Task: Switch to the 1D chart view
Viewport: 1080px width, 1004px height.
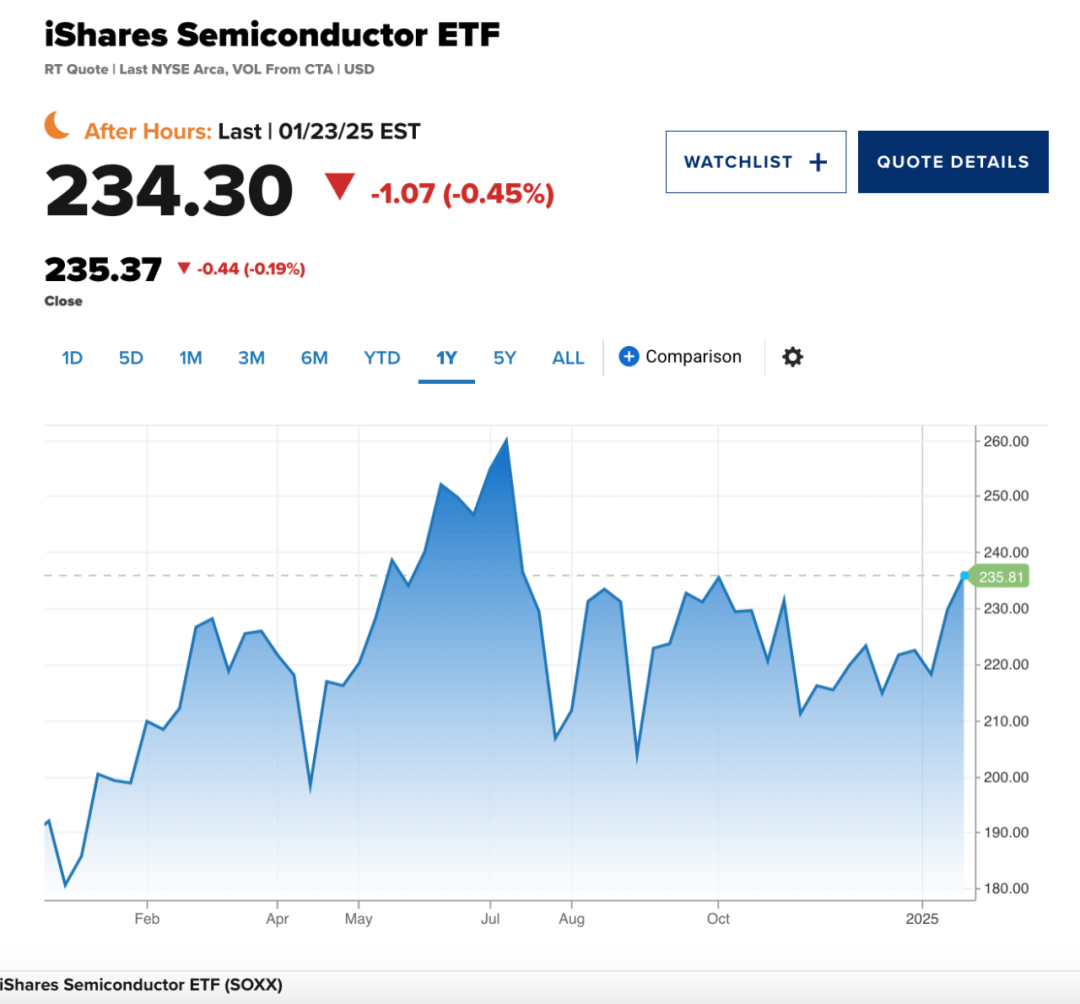Action: [x=71, y=357]
